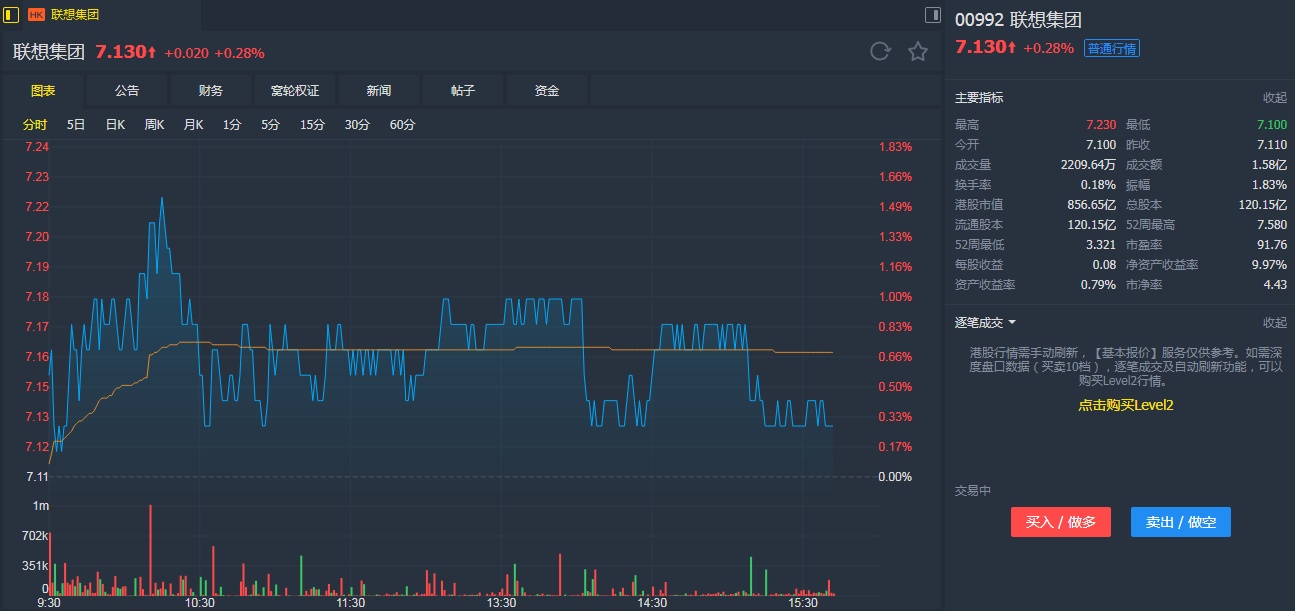Click the refresh quote icon

point(880,52)
